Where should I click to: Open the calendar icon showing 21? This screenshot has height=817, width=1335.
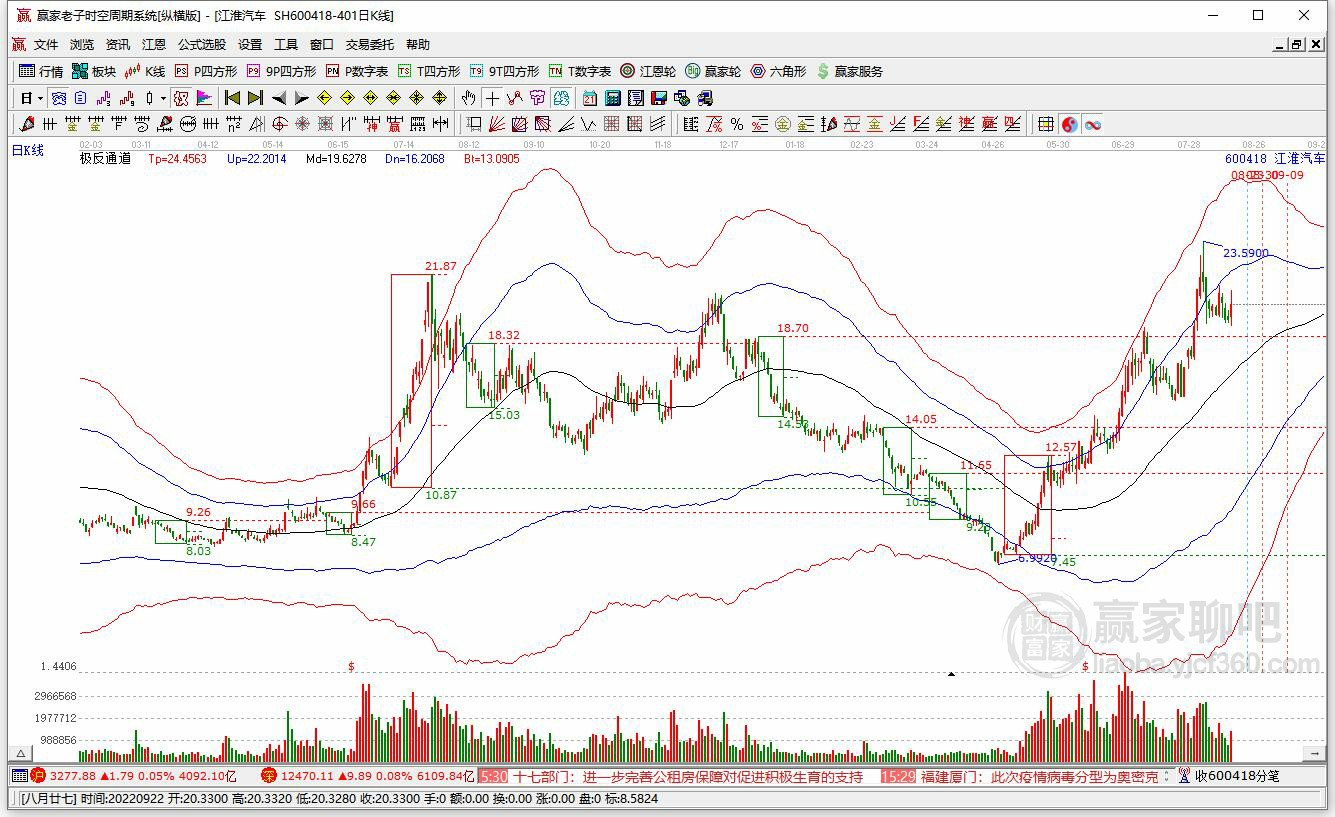[590, 98]
